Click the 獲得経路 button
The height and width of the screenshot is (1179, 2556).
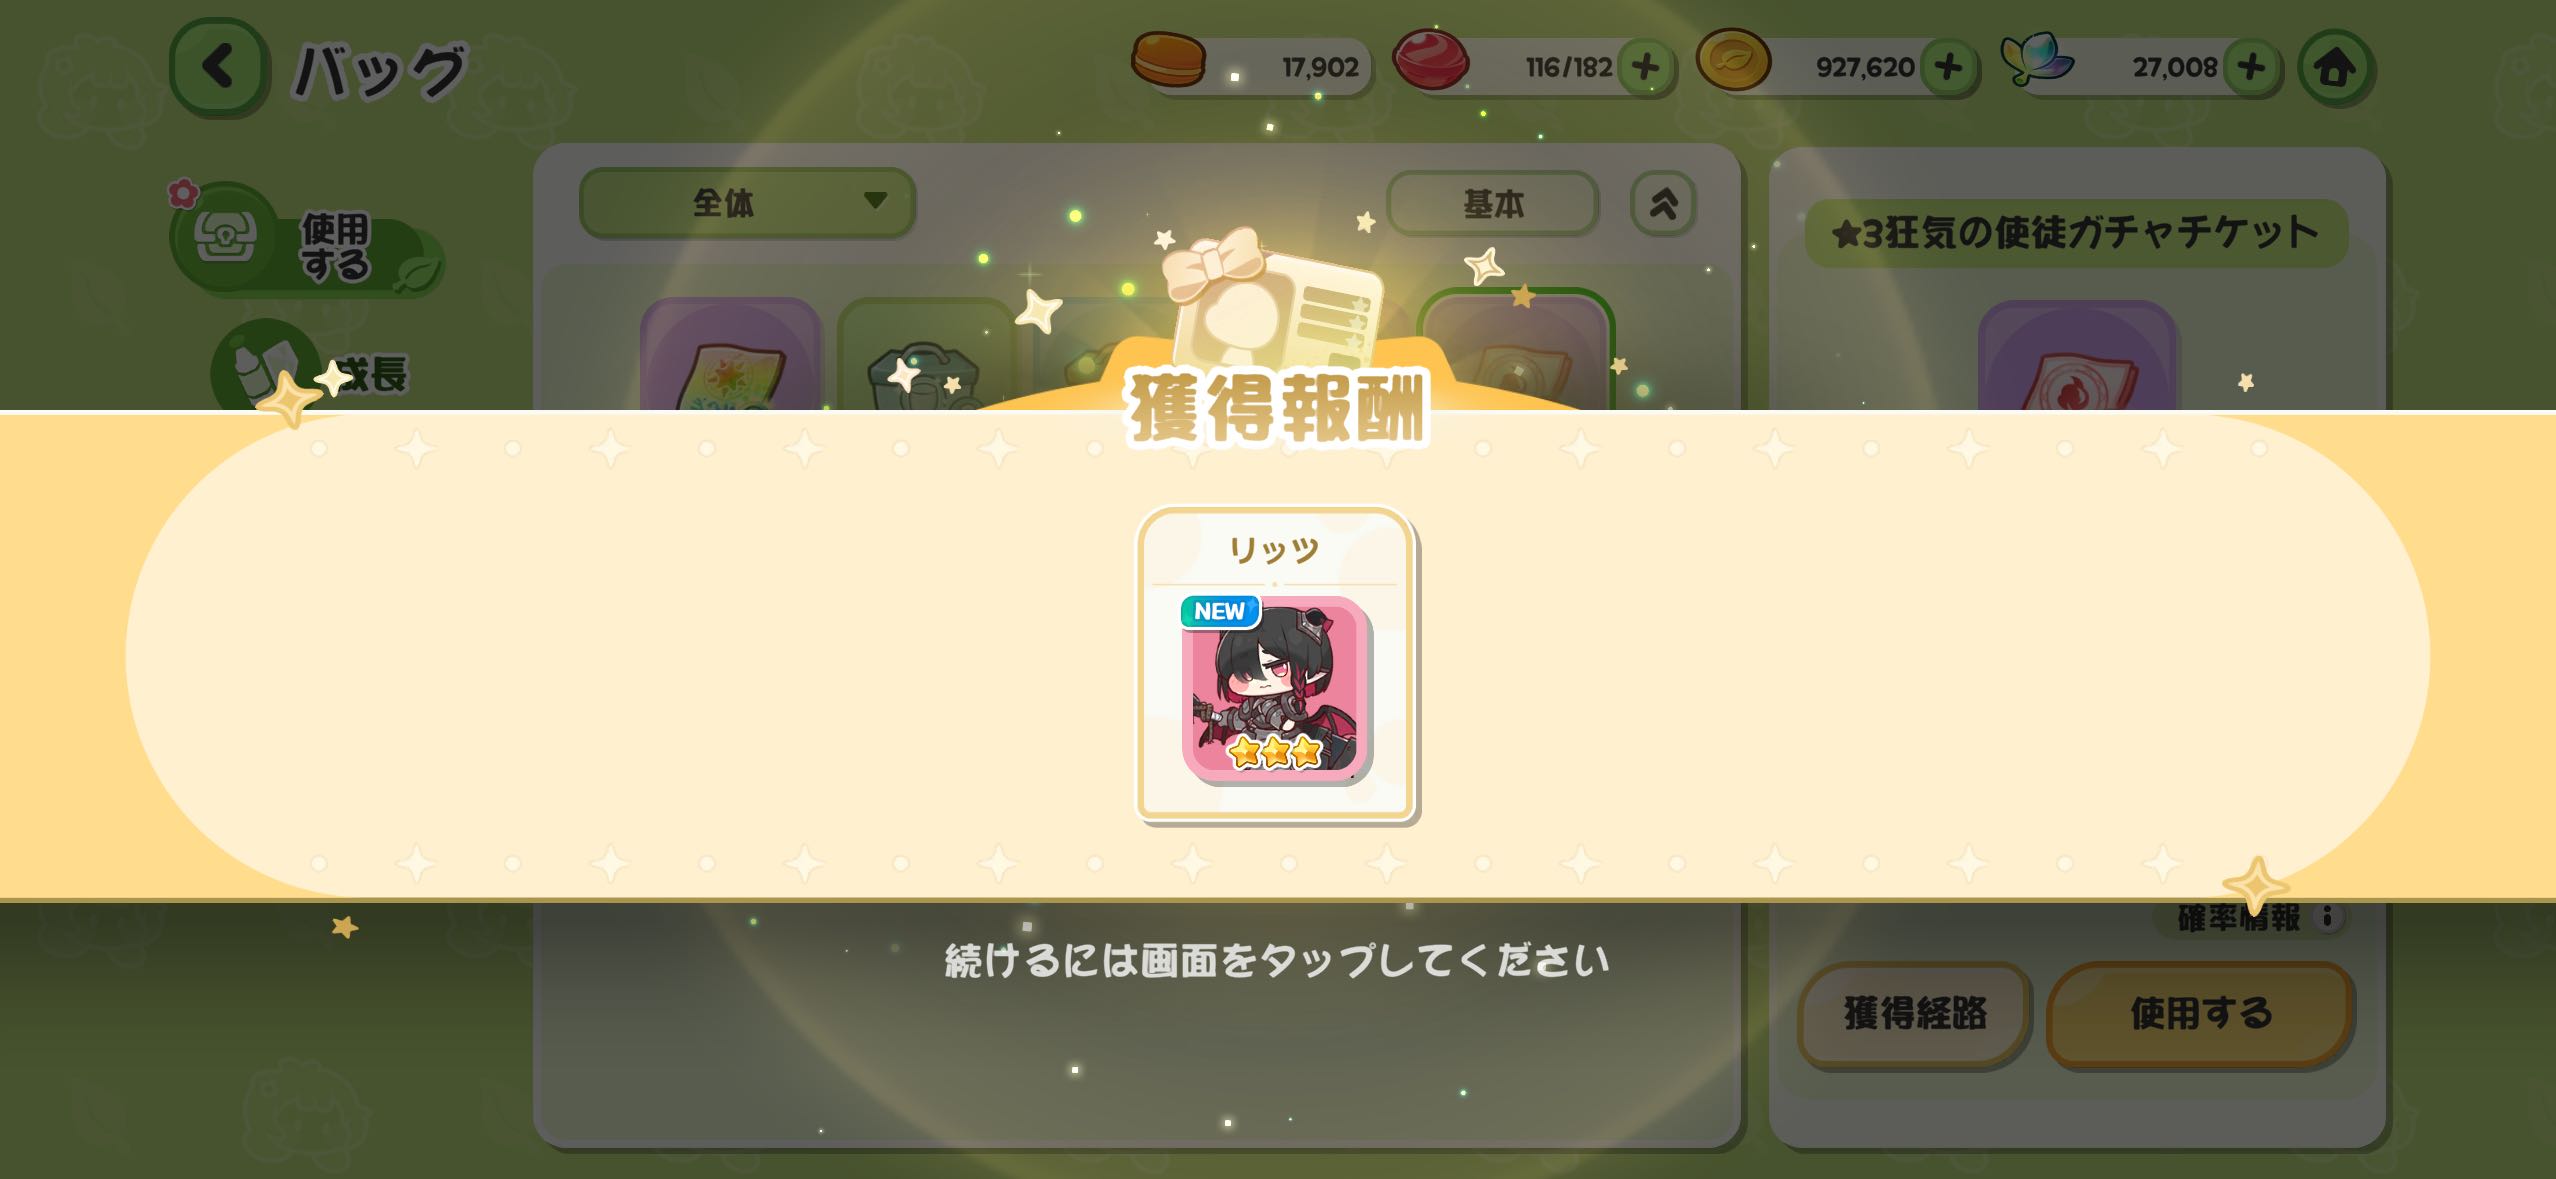[1914, 1014]
